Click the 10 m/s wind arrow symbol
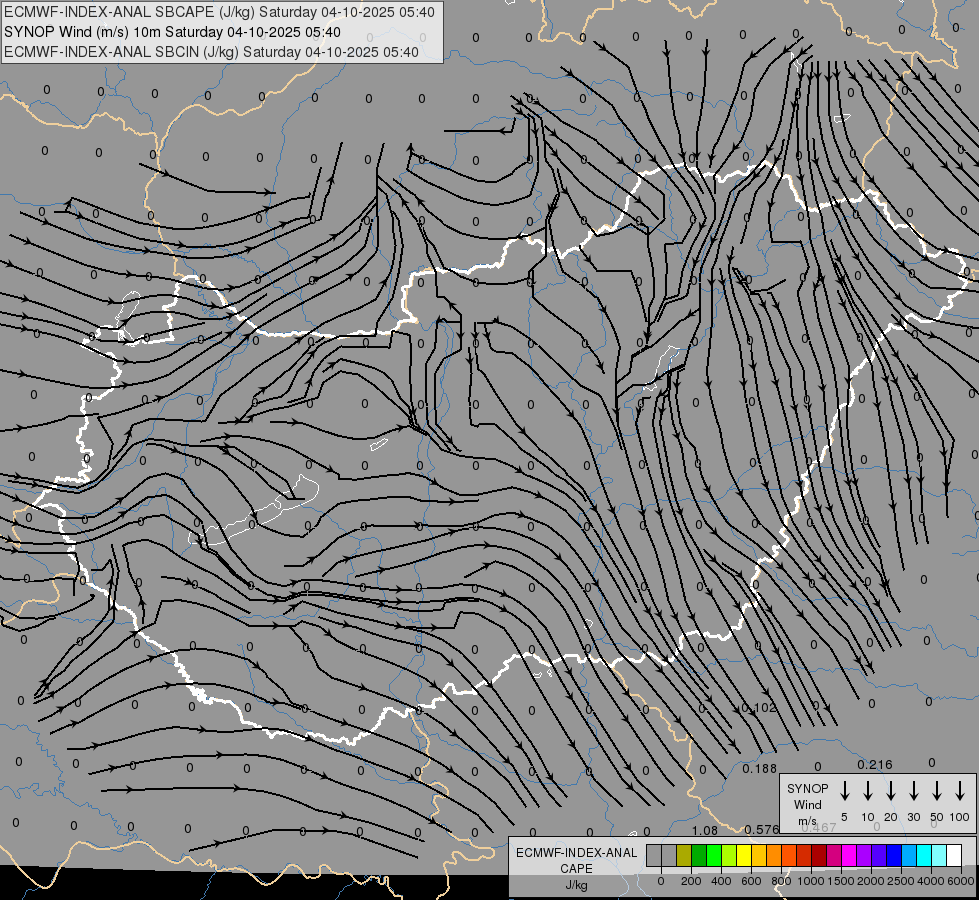This screenshot has width=979, height=900. tap(867, 791)
